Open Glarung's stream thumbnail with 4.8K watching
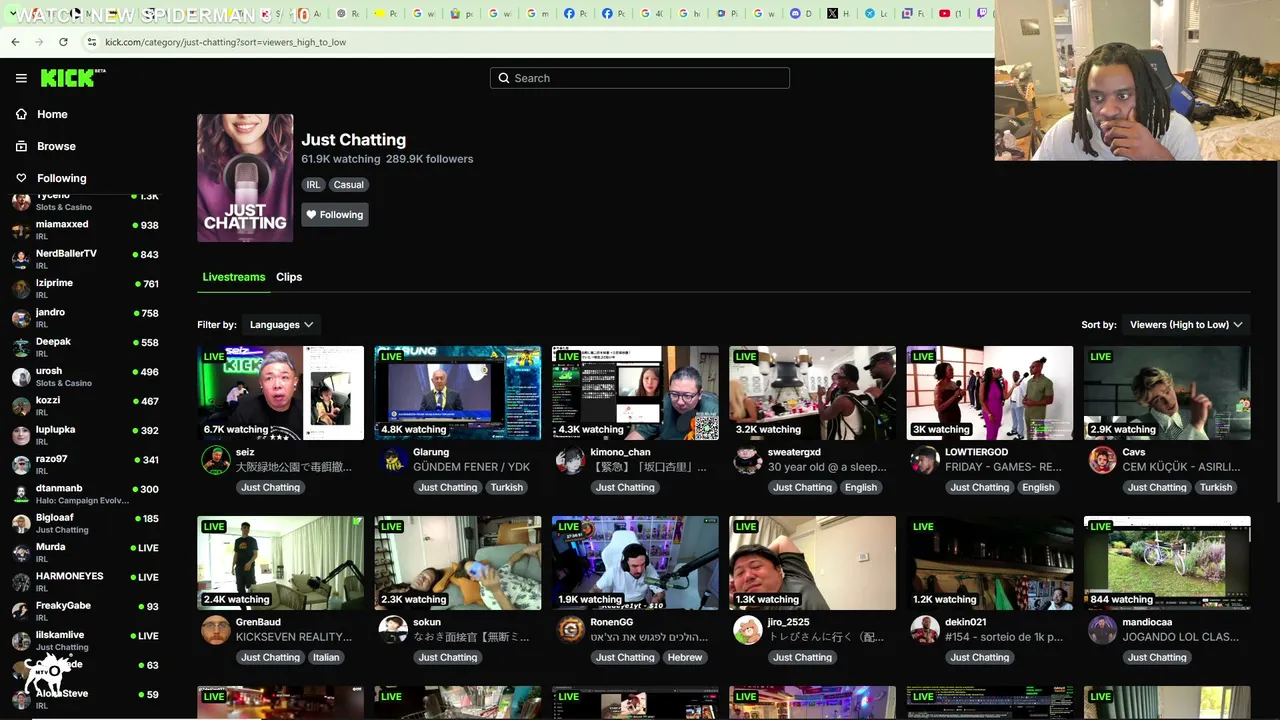1280x720 pixels. tap(458, 393)
